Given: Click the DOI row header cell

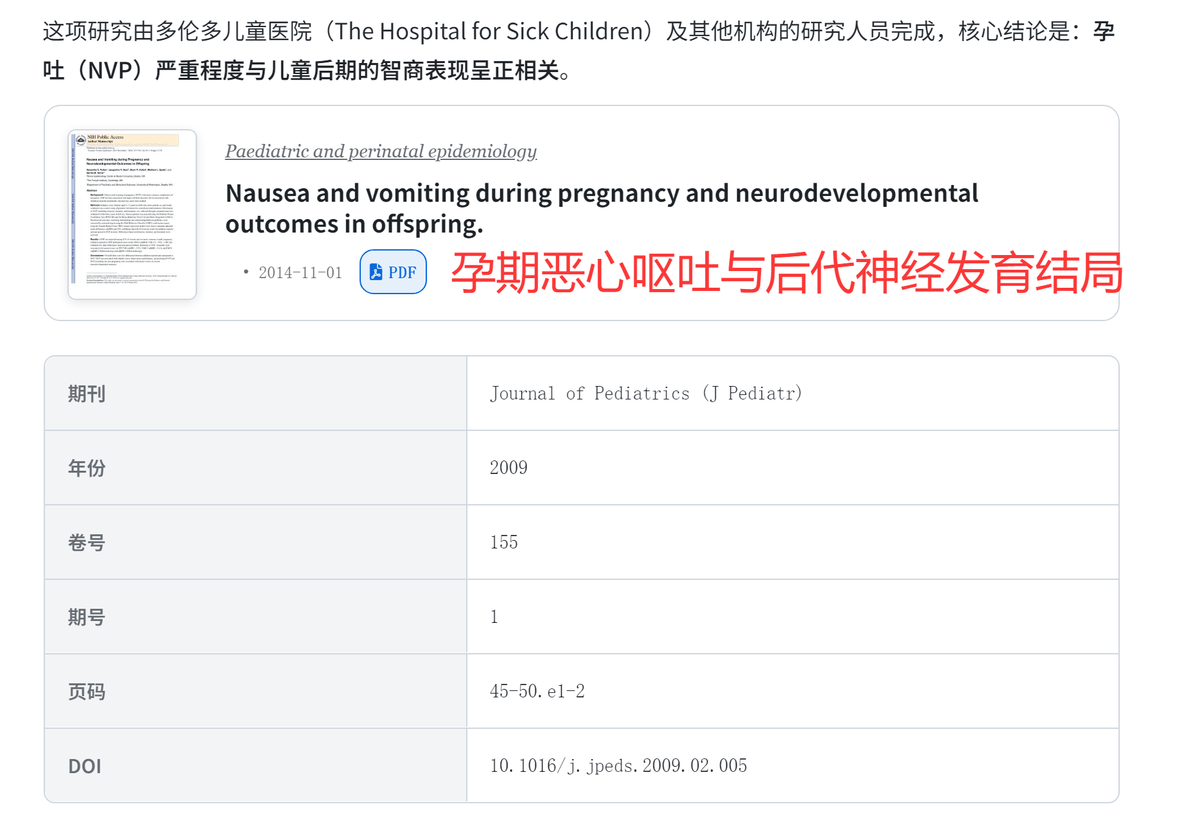Looking at the screenshot, I should (x=86, y=766).
